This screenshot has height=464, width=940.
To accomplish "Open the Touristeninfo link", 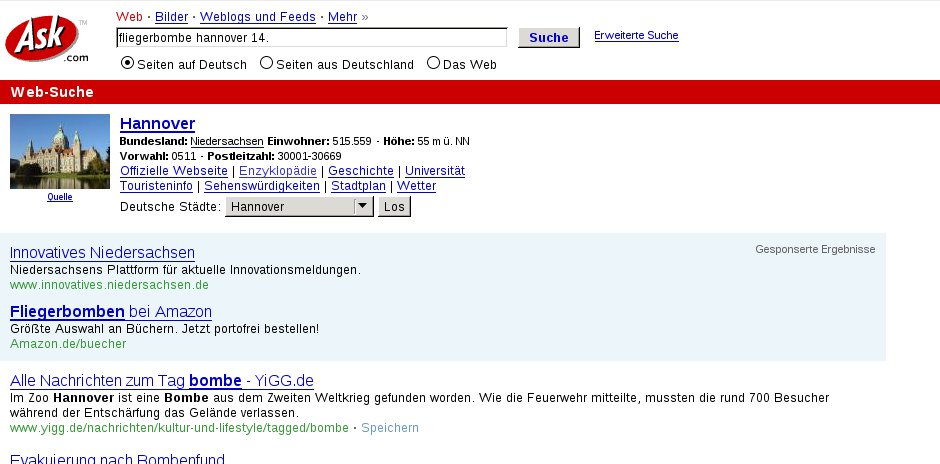I will (156, 186).
